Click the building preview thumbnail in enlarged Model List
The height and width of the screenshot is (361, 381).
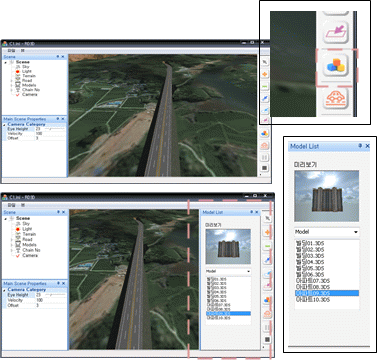(327, 196)
